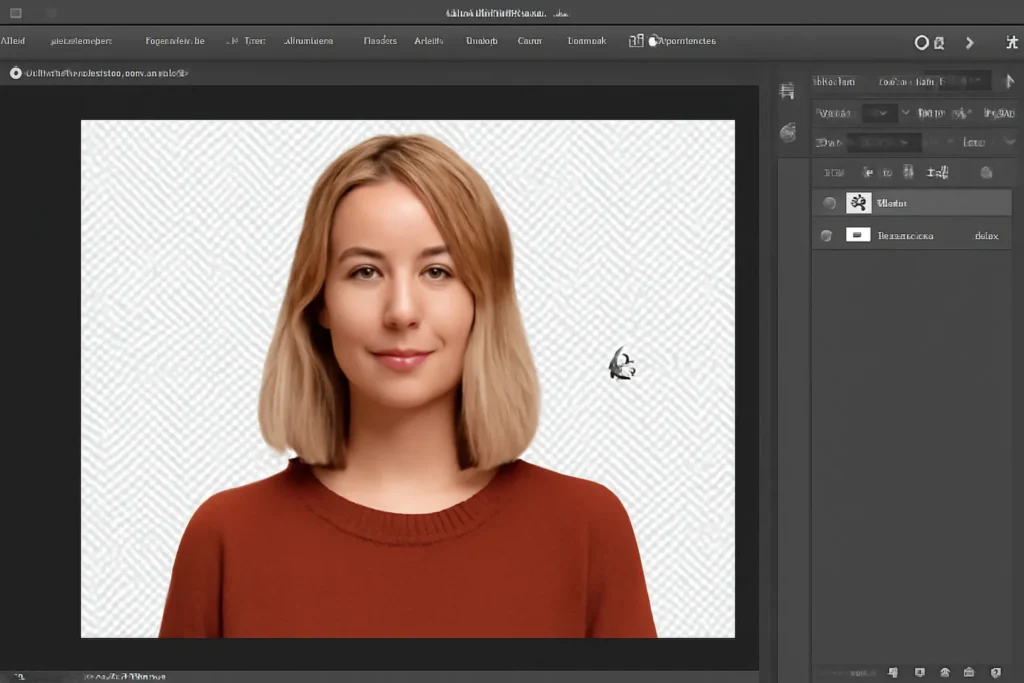
Task: Open the 'Alfrumidena' menu
Action: [x=308, y=40]
